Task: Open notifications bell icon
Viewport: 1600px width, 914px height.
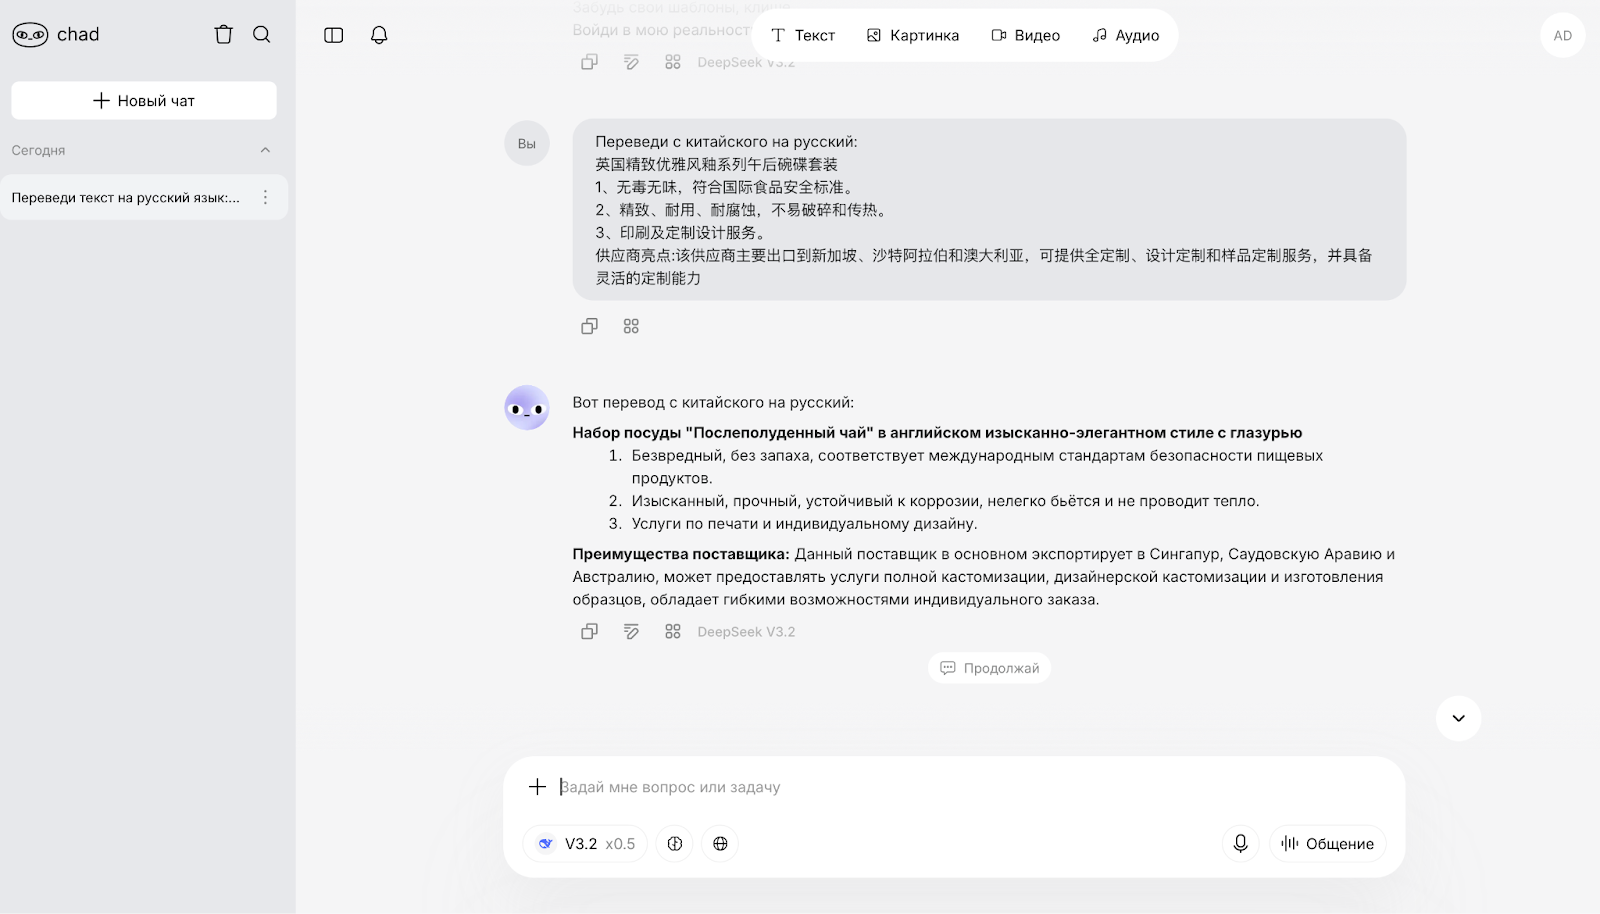Action: tap(379, 35)
